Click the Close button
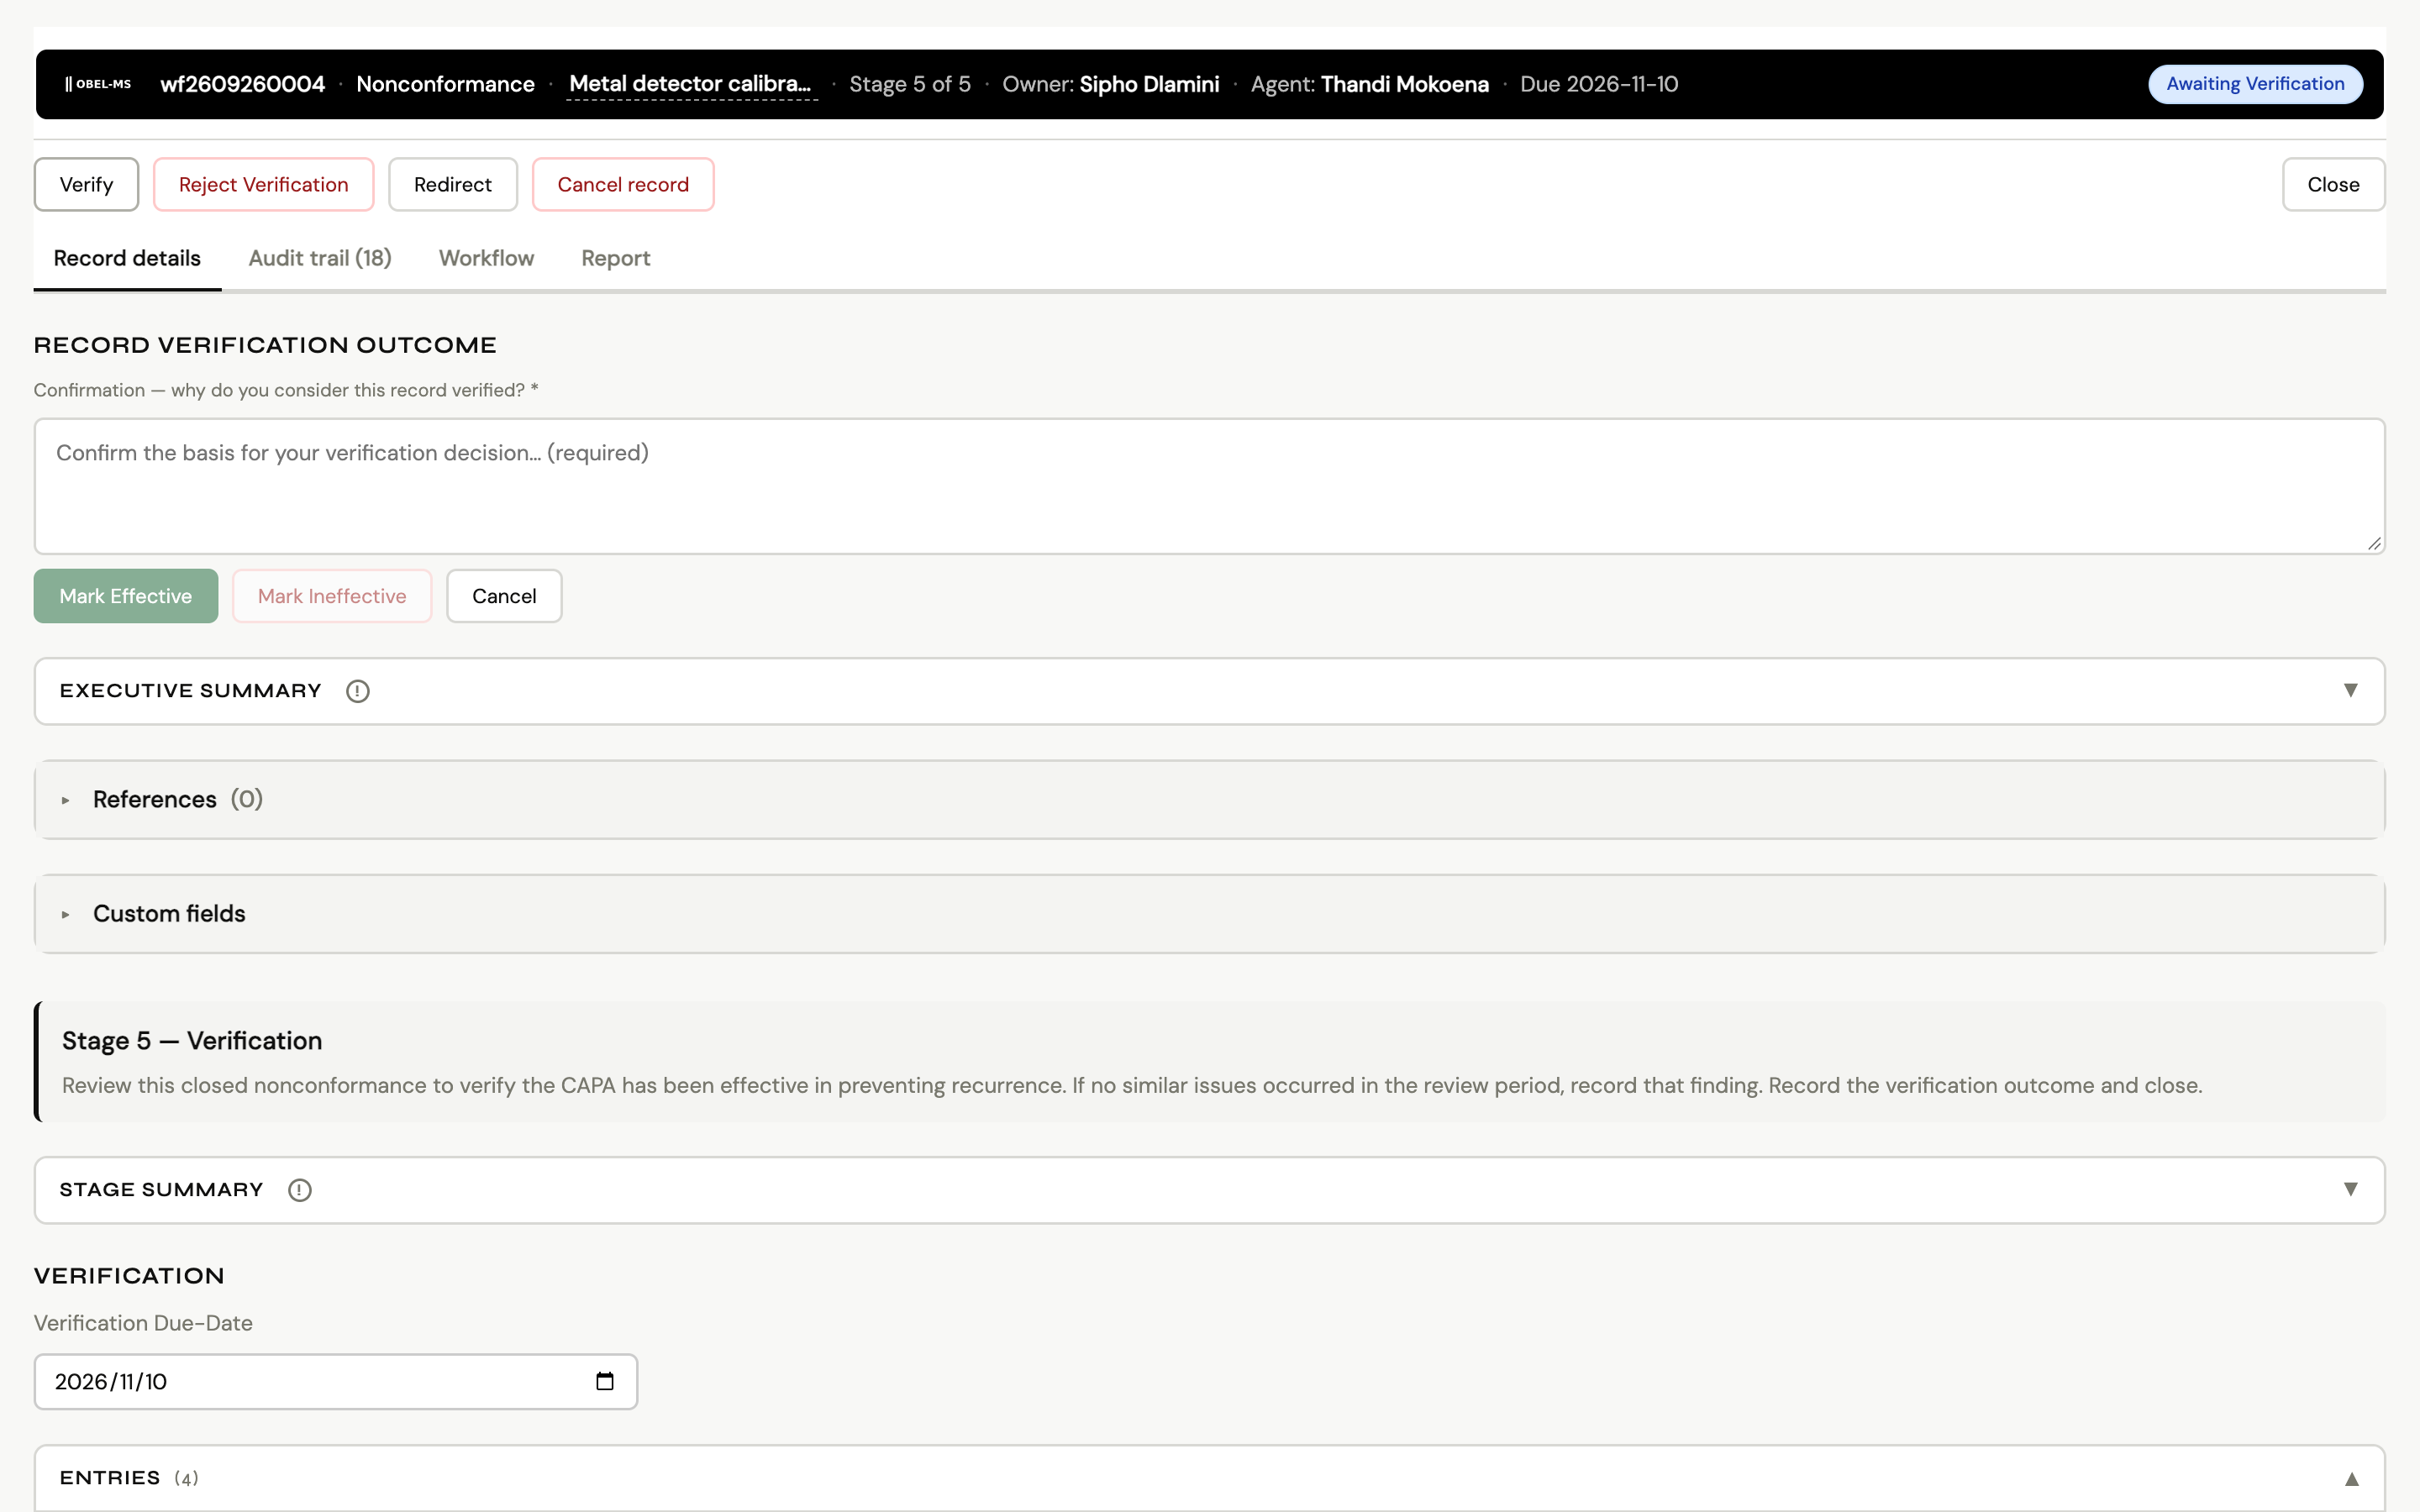 click(2333, 184)
